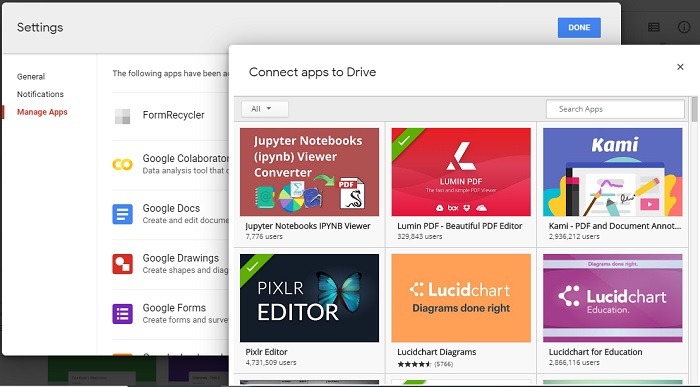Click the Google Forms purple icon
700x387 pixels.
(x=122, y=314)
